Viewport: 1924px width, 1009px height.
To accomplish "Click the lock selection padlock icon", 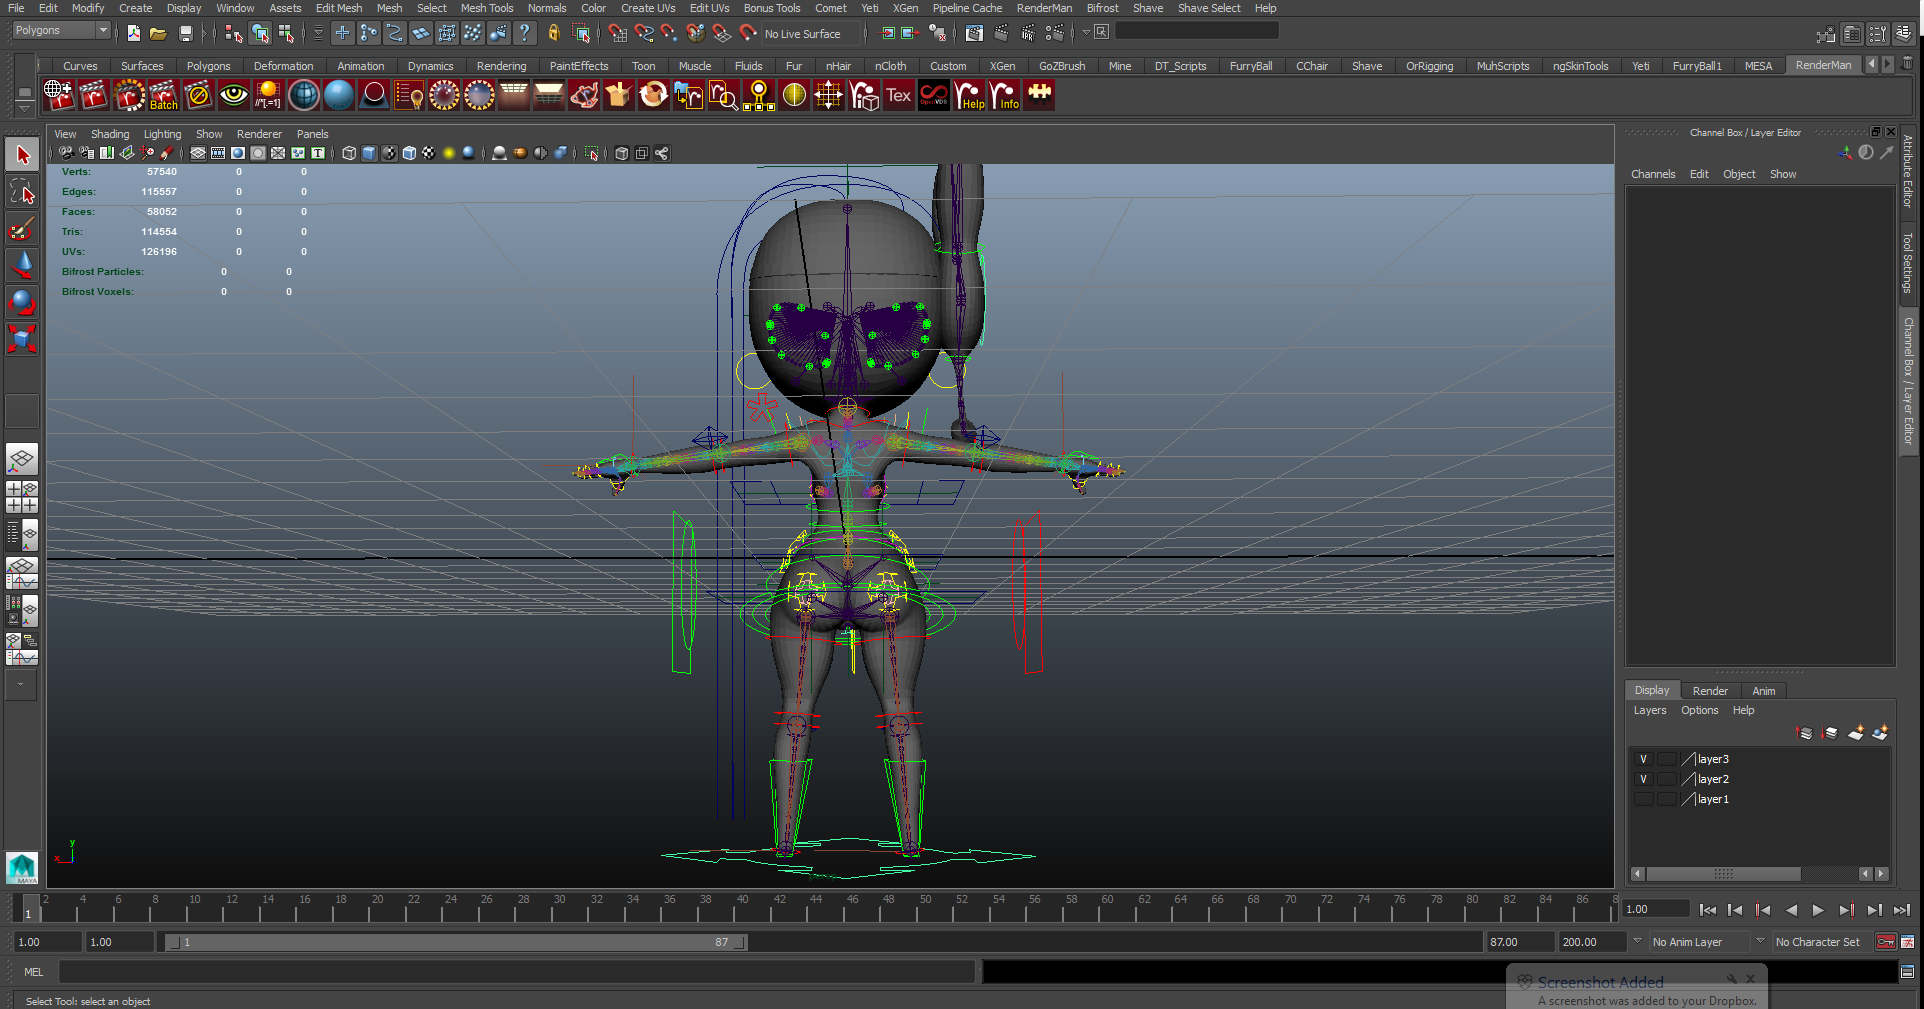I will tap(553, 33).
